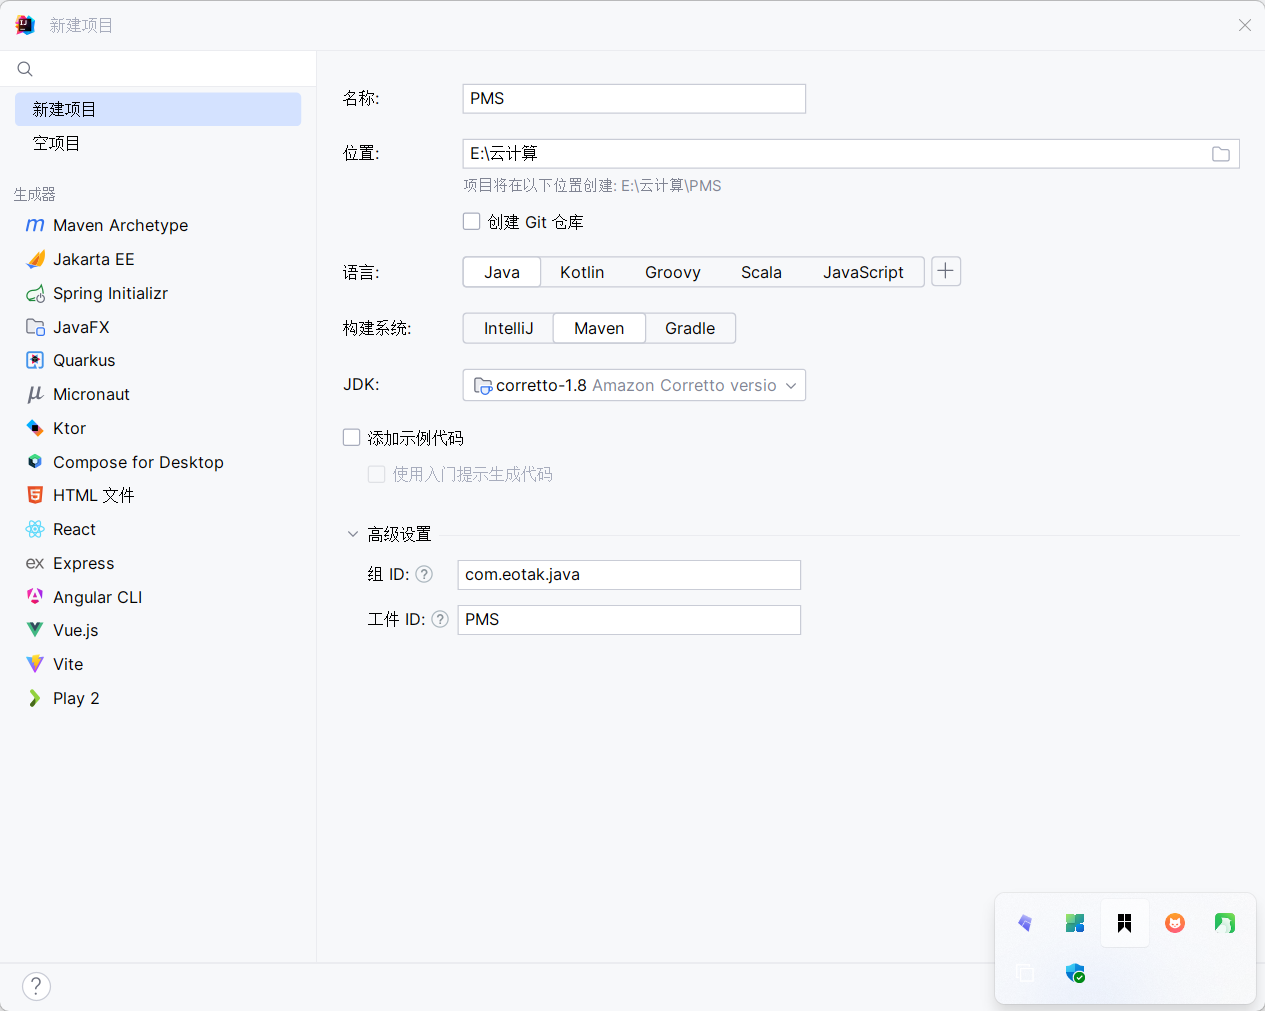Open the black bookmark-shaped tray icon

point(1125,923)
